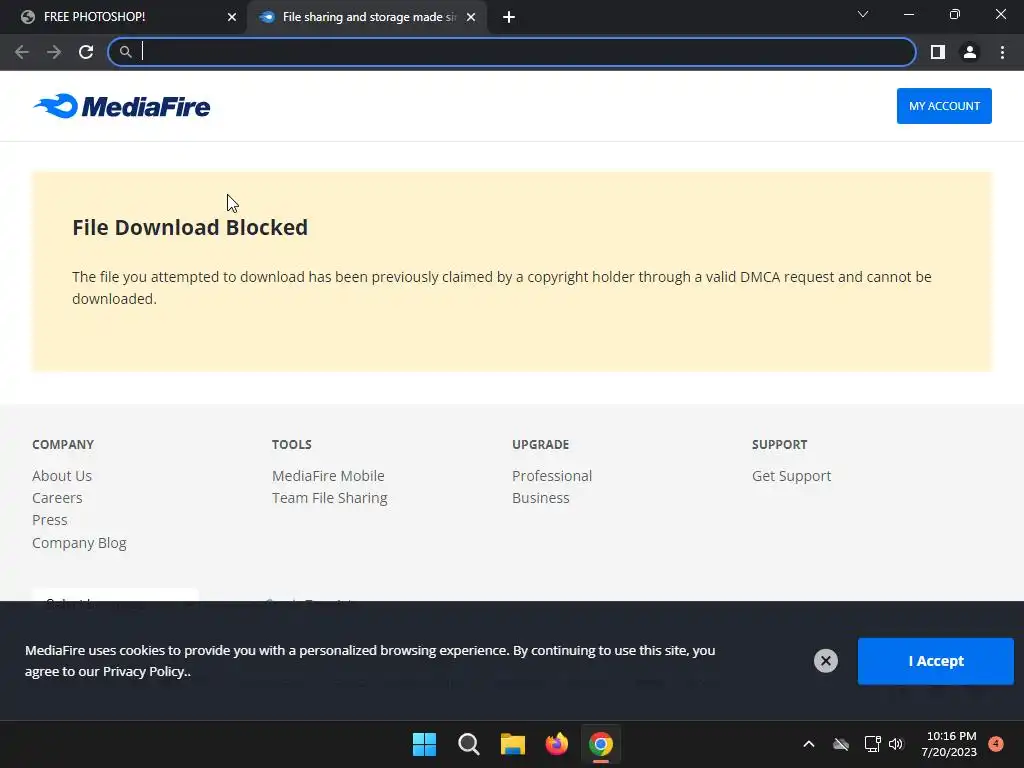
Task: Reload the page with refresh icon
Action: [86, 52]
